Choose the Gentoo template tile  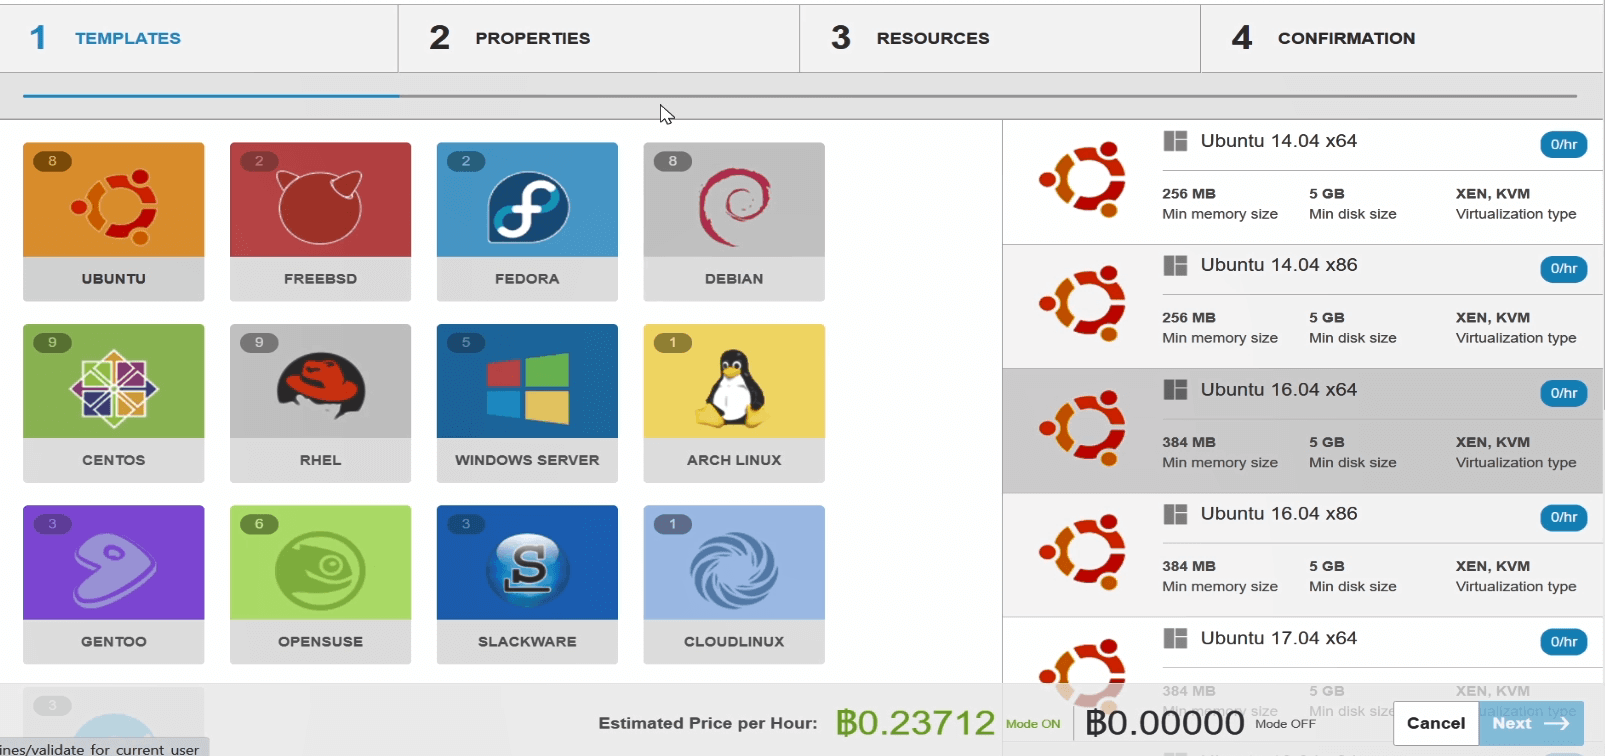click(x=113, y=584)
